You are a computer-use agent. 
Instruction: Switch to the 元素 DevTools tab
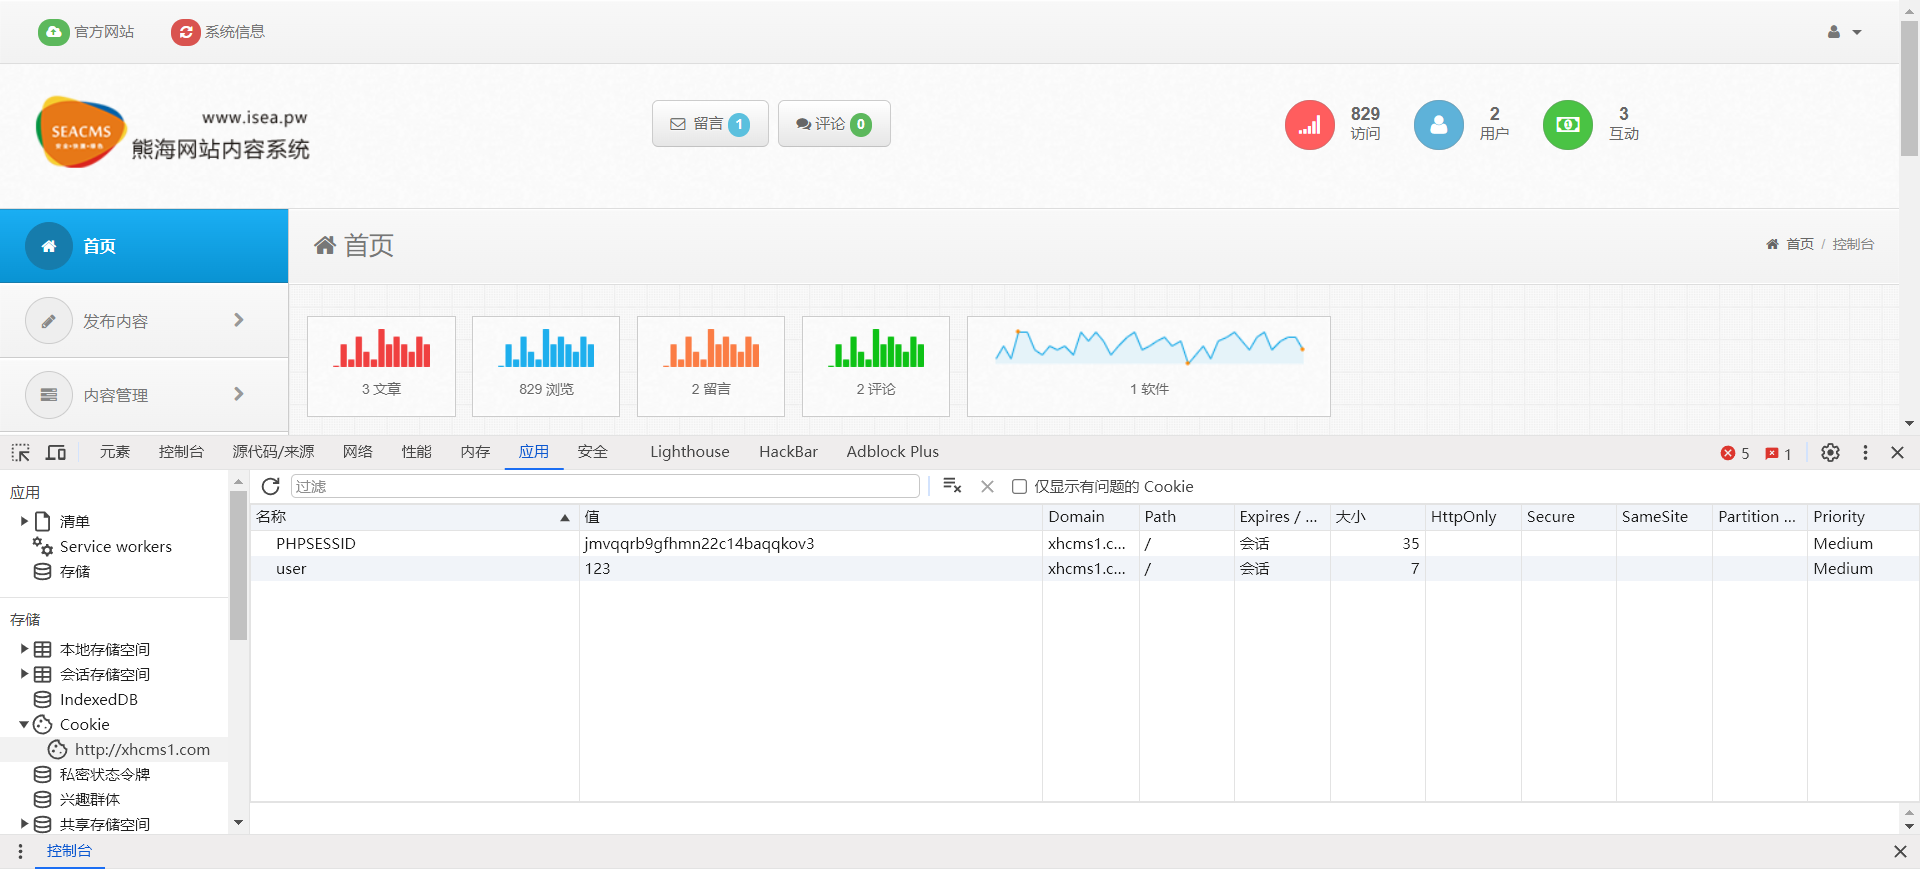point(115,452)
